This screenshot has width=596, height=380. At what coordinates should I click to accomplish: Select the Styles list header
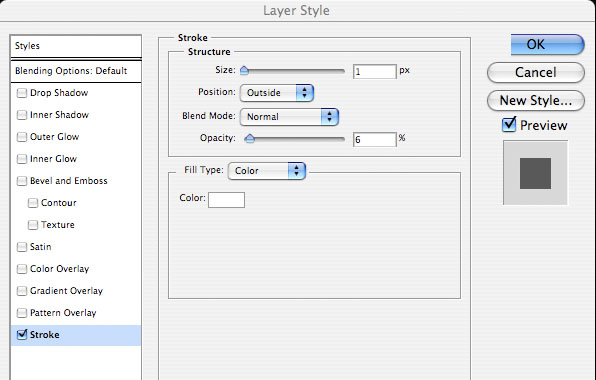coord(76,46)
